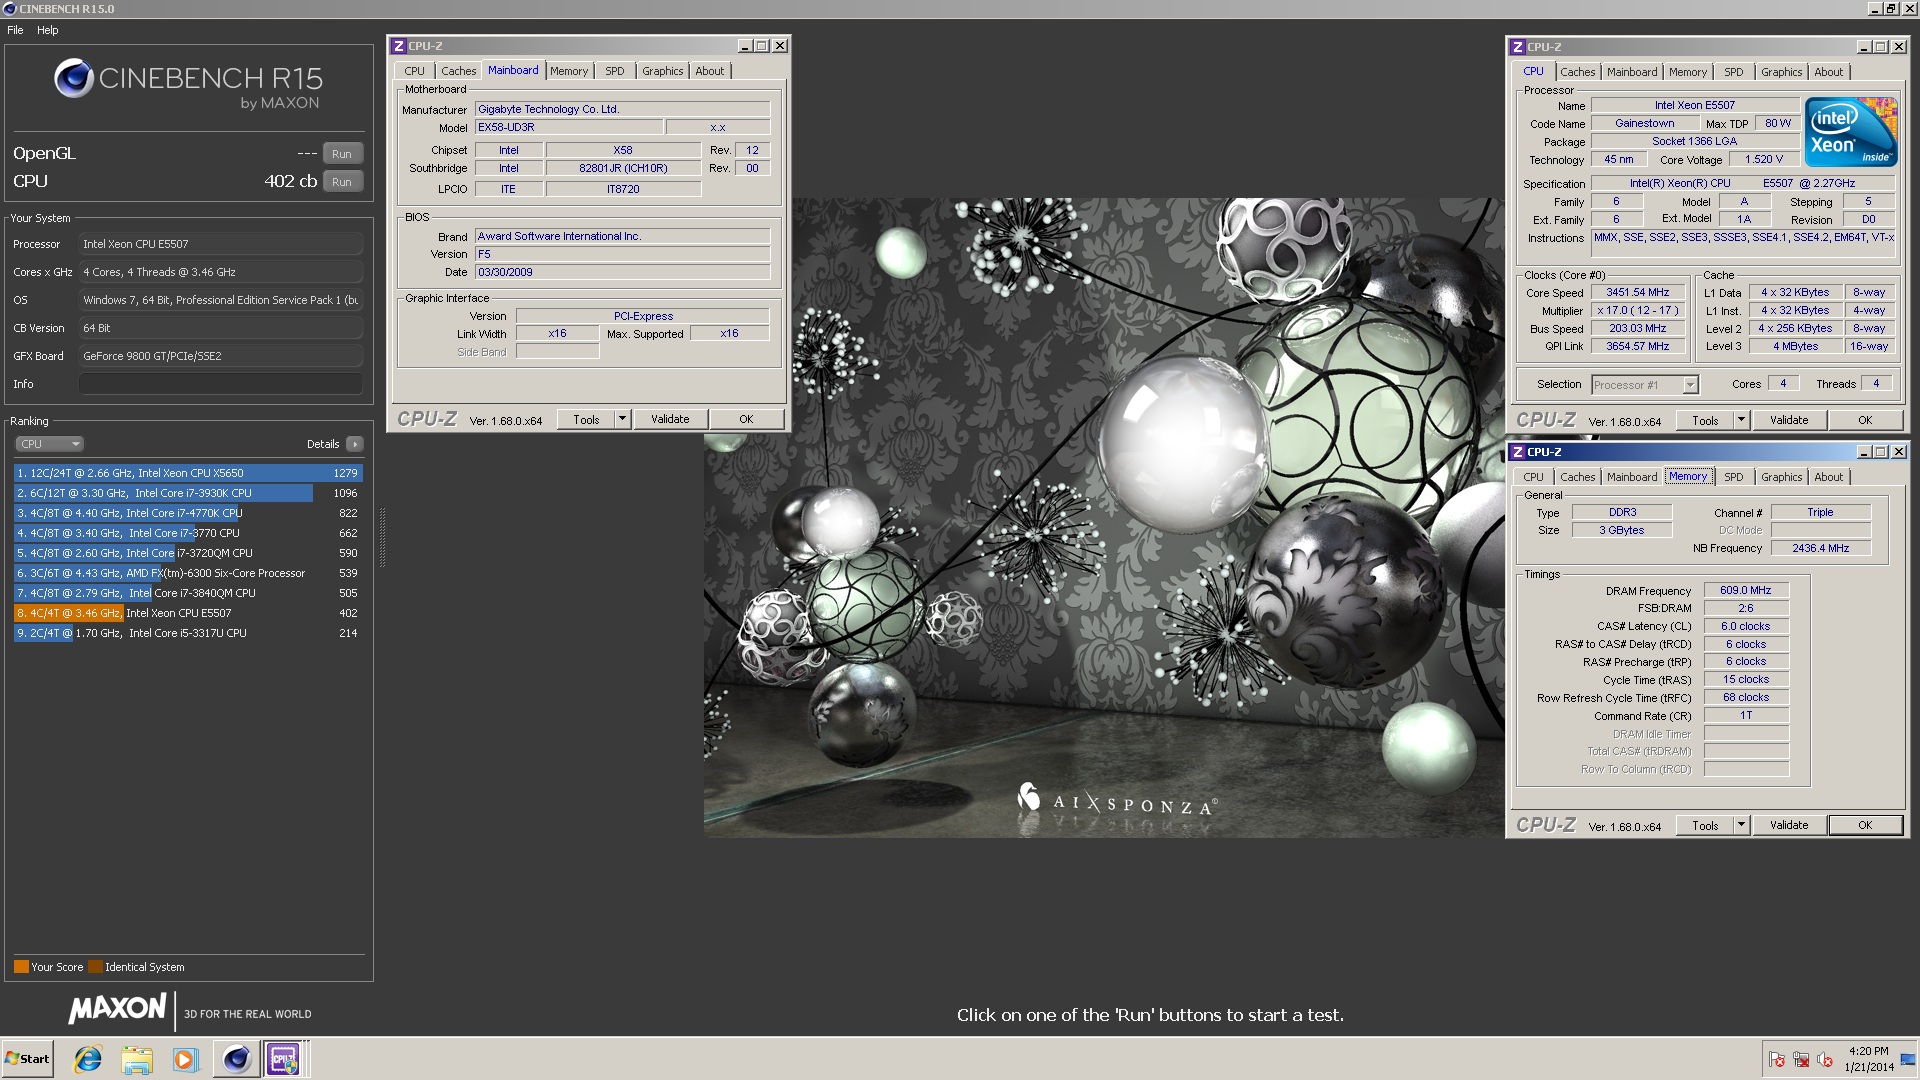The height and width of the screenshot is (1080, 1920).
Task: Click Validate in Memory CPU-Z window
Action: tap(1789, 825)
